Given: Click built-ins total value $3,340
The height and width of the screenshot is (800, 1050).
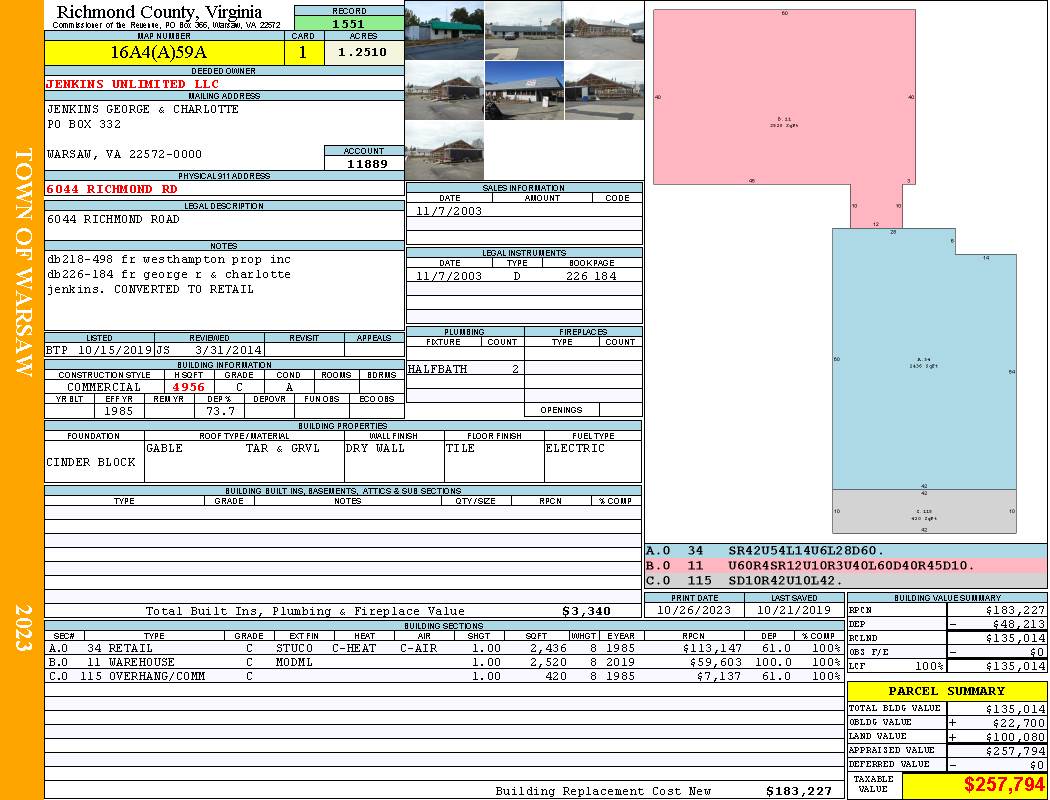Looking at the screenshot, I should click(587, 611).
